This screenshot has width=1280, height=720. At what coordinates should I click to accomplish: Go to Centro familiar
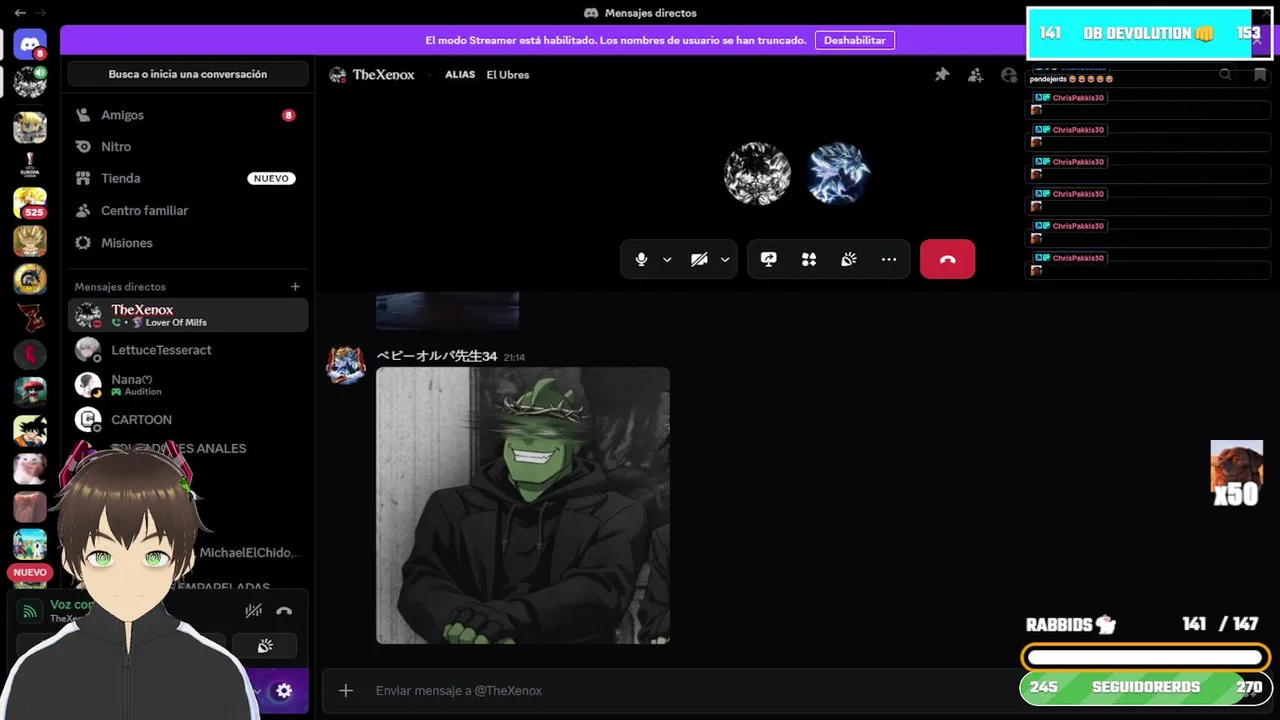pyautogui.click(x=188, y=210)
